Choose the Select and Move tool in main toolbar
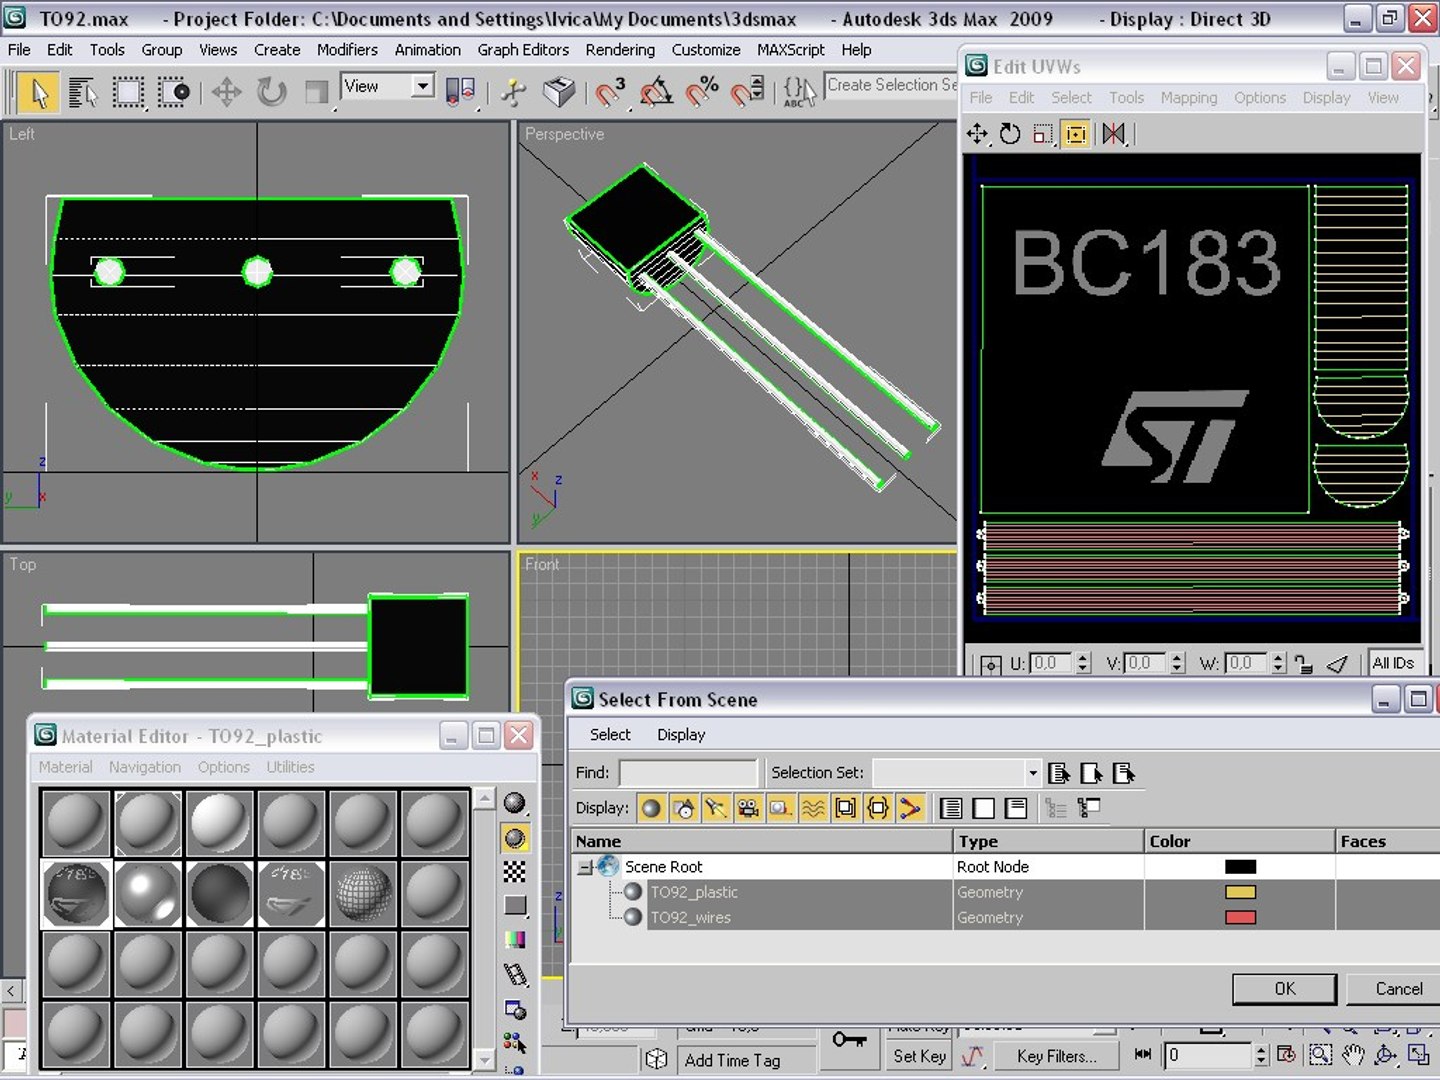 tap(227, 93)
